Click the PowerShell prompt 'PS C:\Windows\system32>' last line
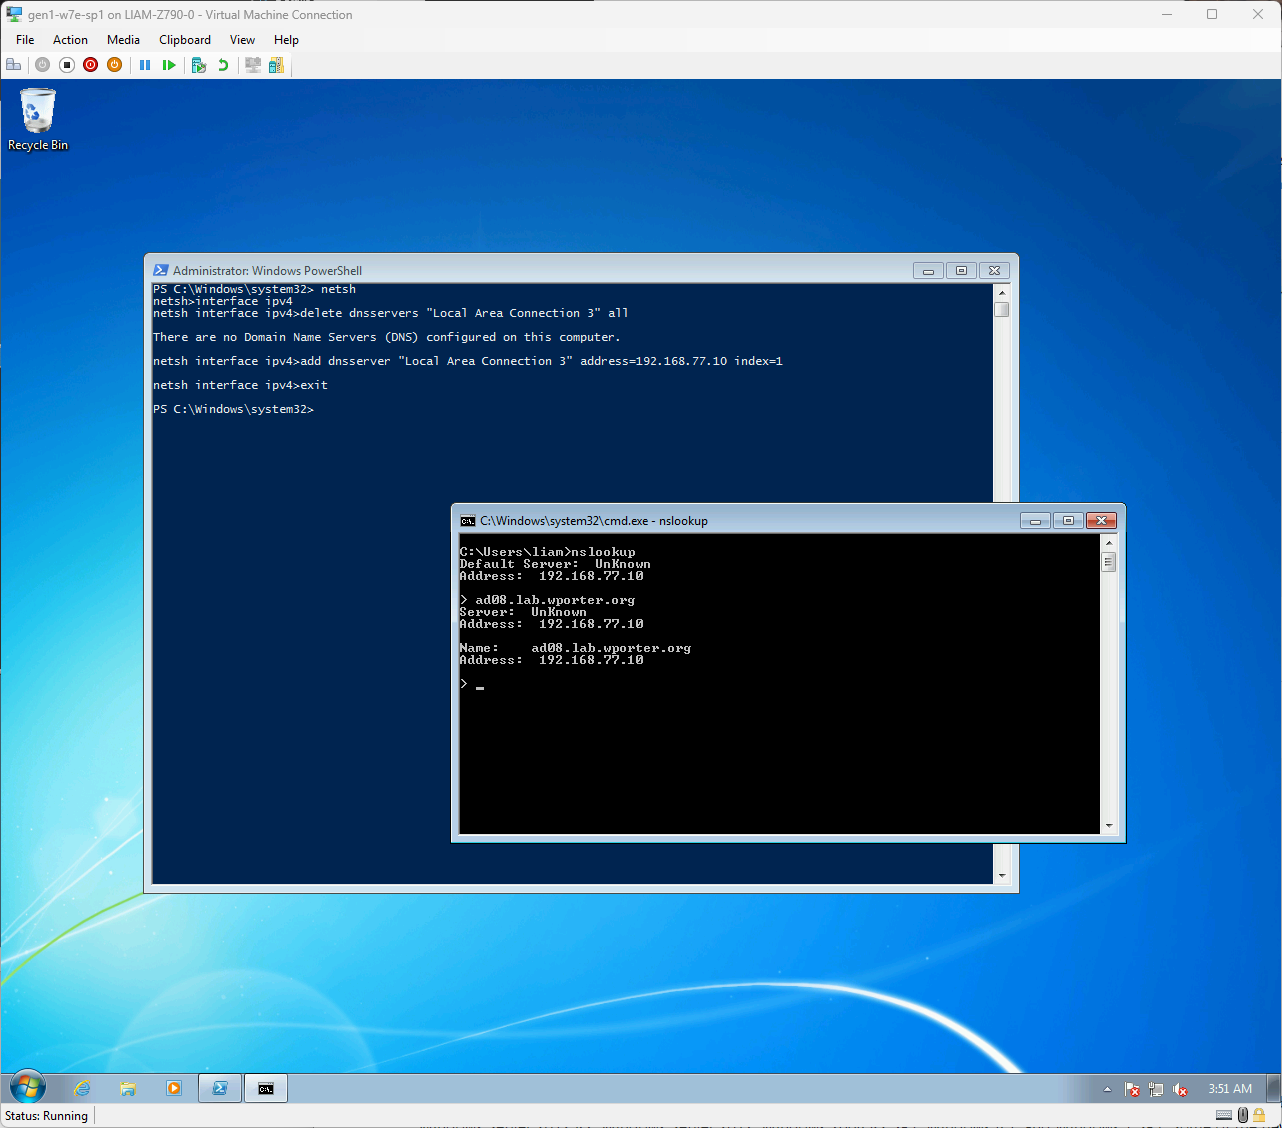The height and width of the screenshot is (1128, 1282). 234,409
